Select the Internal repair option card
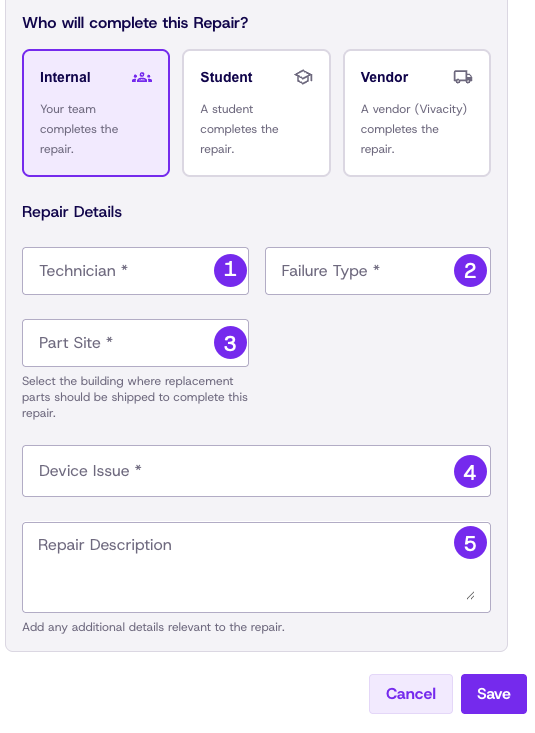535x733 pixels. [x=96, y=113]
